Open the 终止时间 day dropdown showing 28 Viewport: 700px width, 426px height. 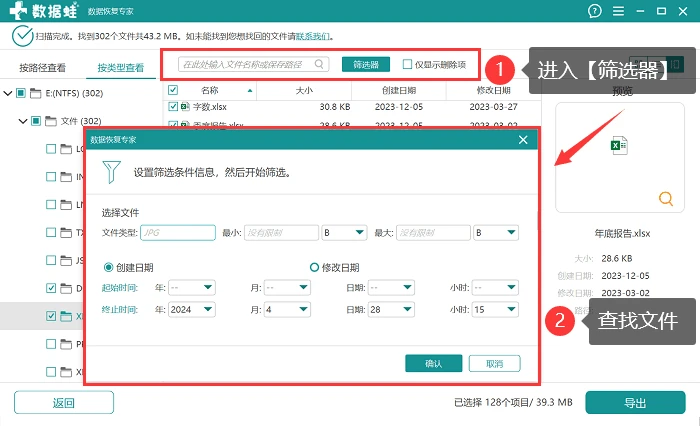[391, 309]
